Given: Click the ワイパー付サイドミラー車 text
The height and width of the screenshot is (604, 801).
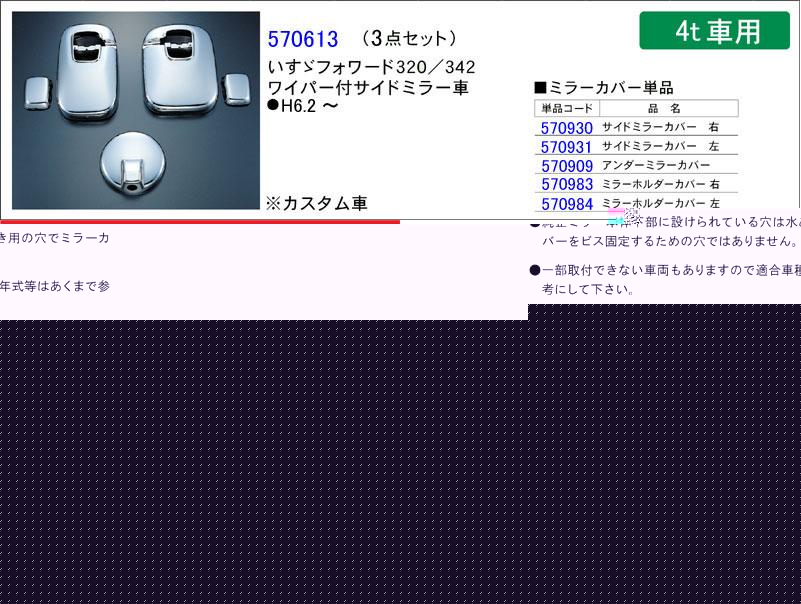Looking at the screenshot, I should [x=368, y=87].
